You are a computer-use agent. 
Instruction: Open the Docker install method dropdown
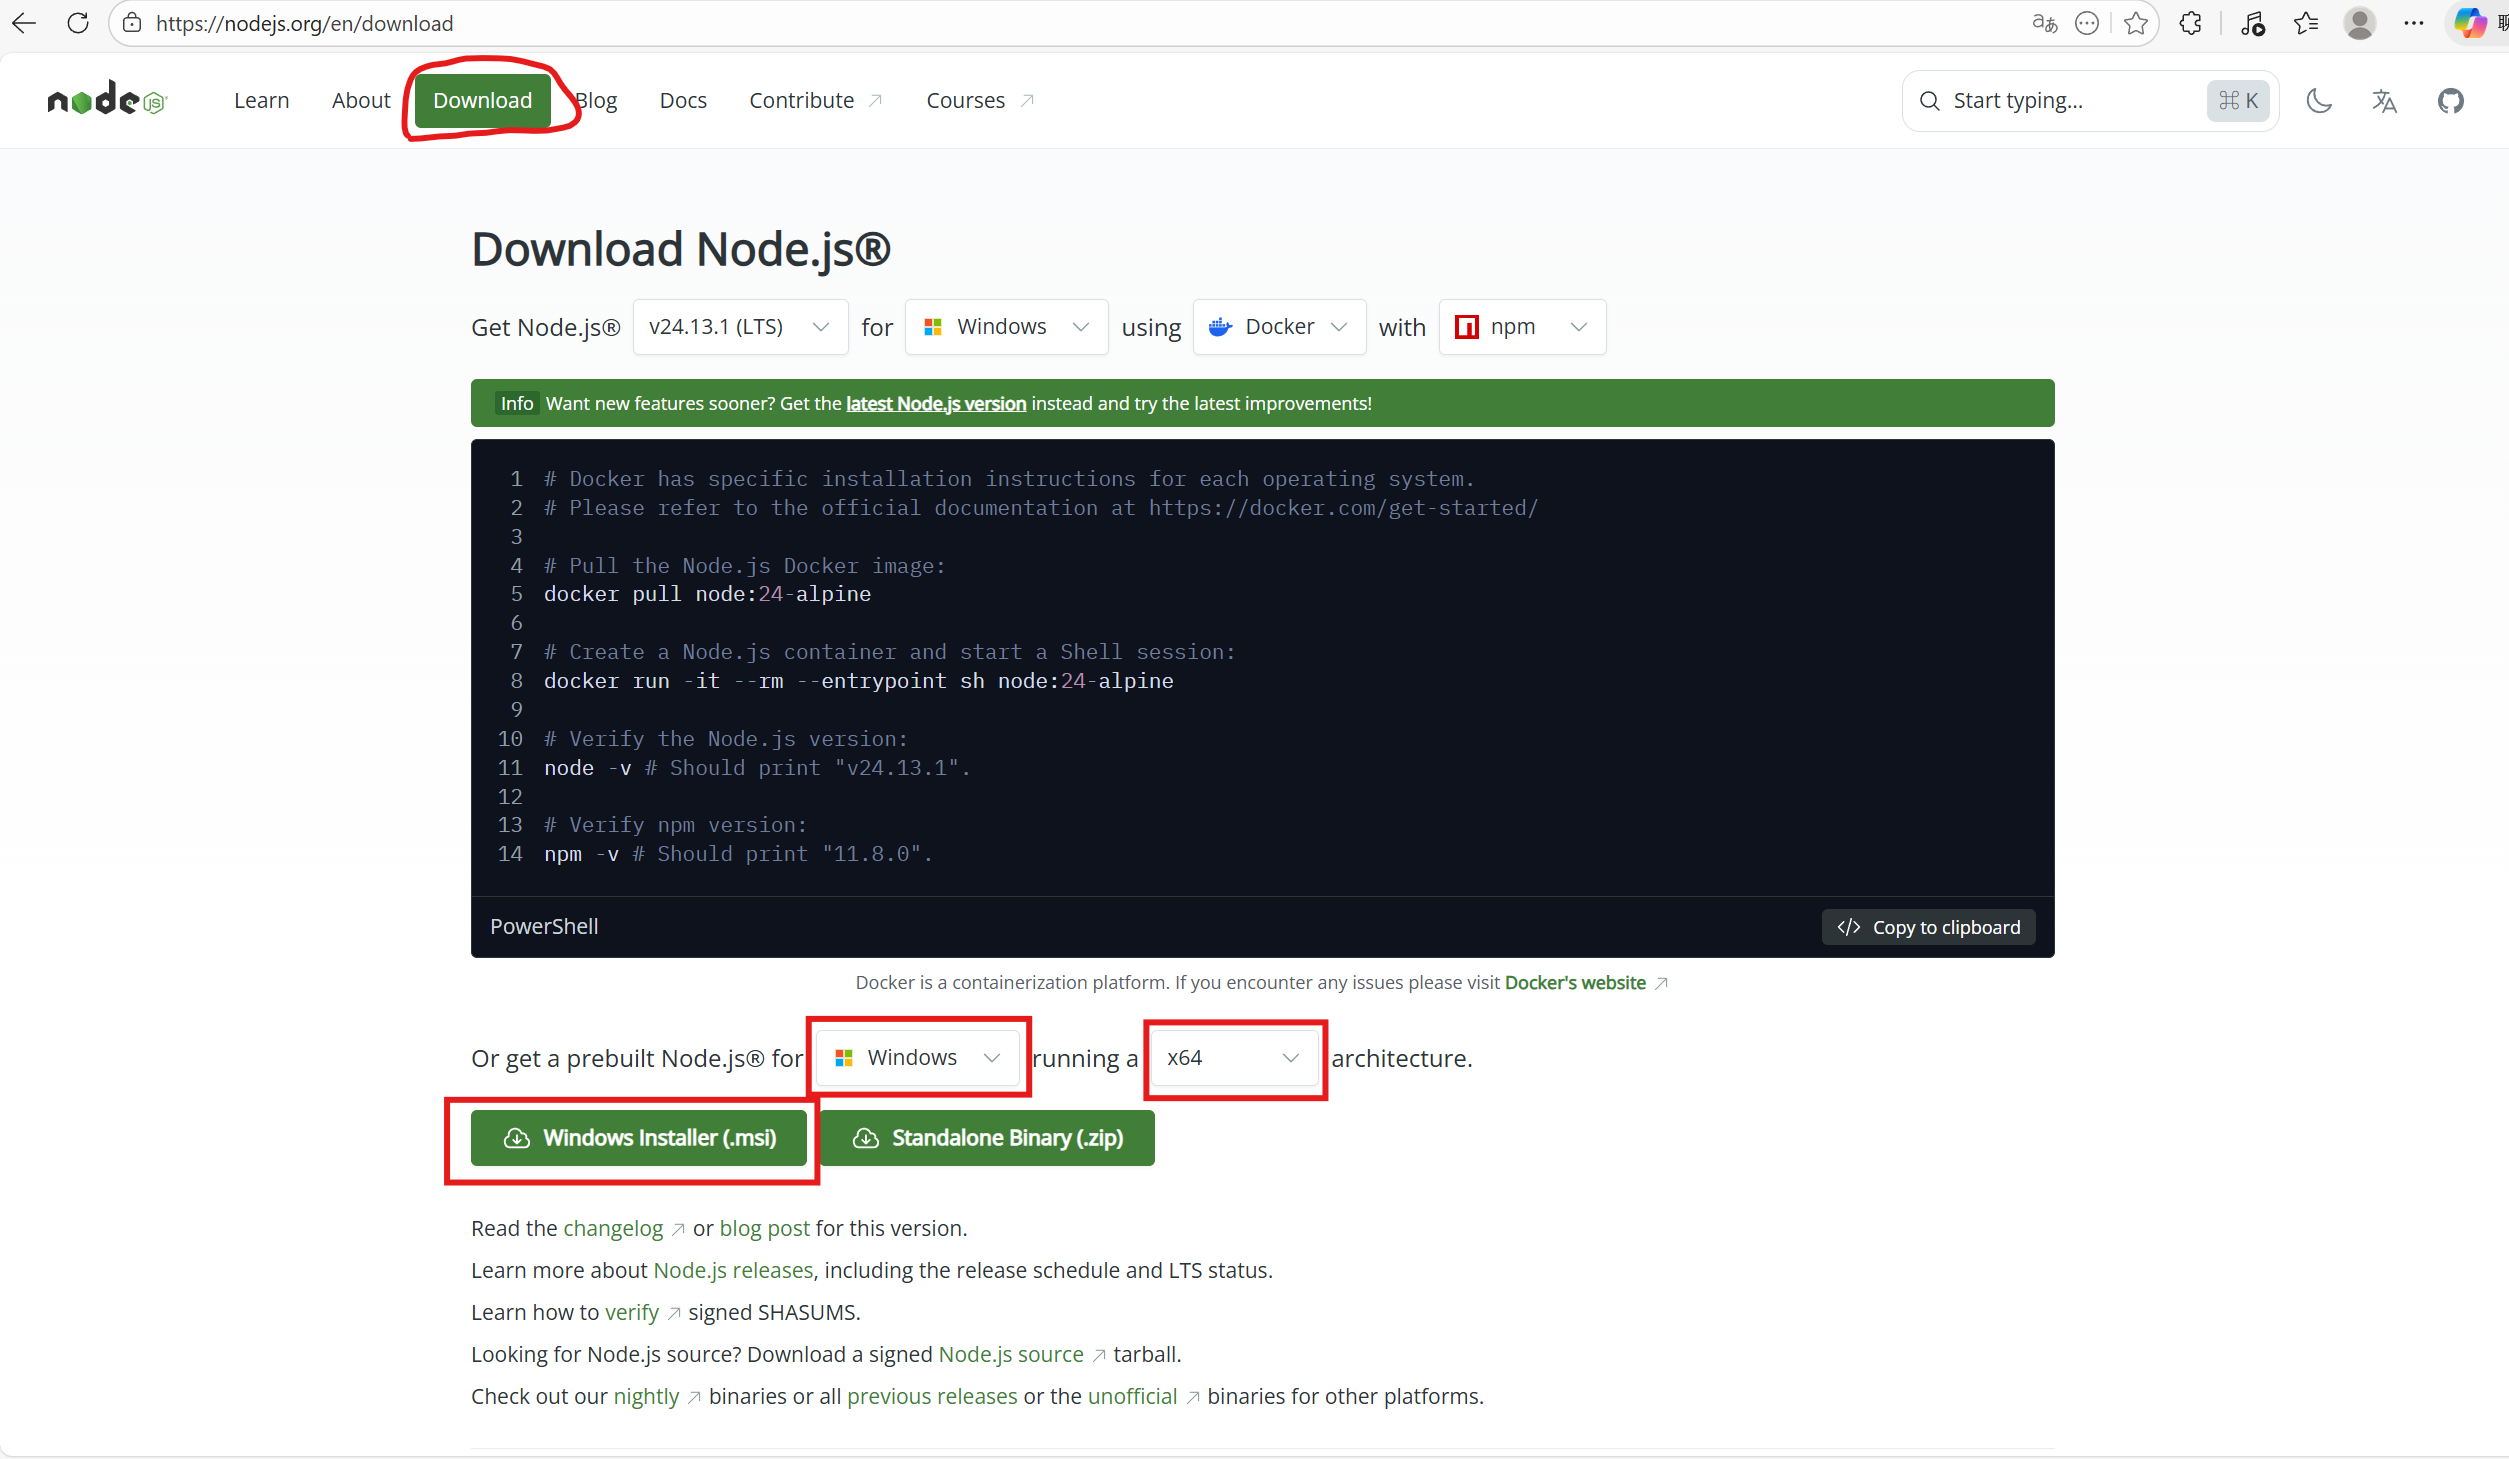(1279, 327)
